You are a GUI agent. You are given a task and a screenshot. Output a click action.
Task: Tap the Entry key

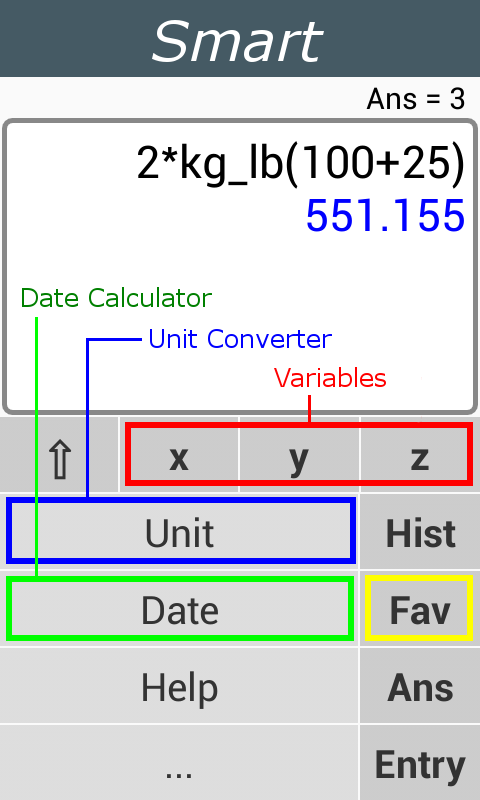[420, 763]
